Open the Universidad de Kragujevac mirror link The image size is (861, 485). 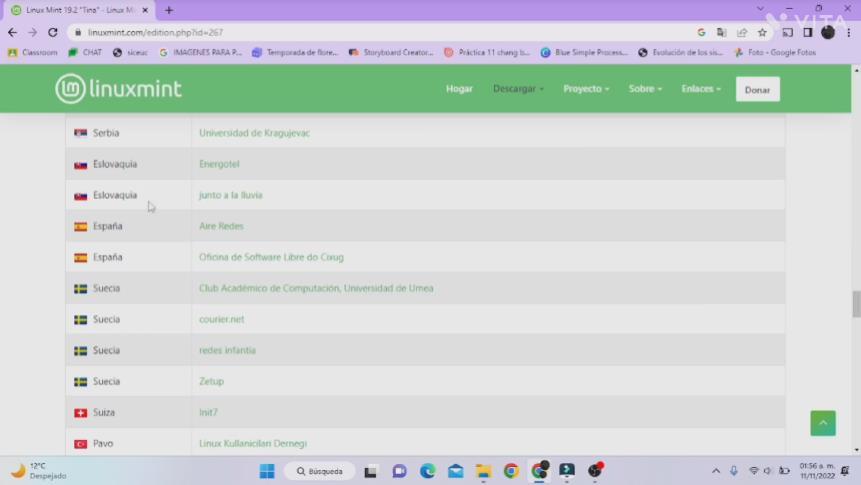pos(254,133)
